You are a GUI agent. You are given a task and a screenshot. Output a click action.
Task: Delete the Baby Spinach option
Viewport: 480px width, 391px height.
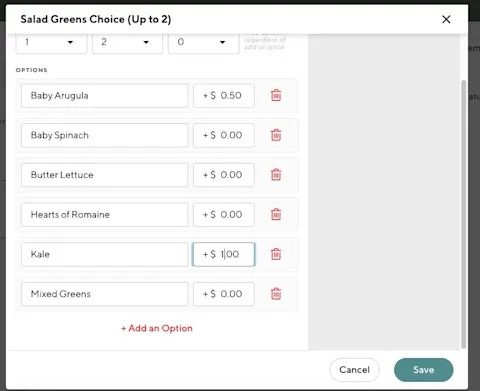click(x=276, y=135)
